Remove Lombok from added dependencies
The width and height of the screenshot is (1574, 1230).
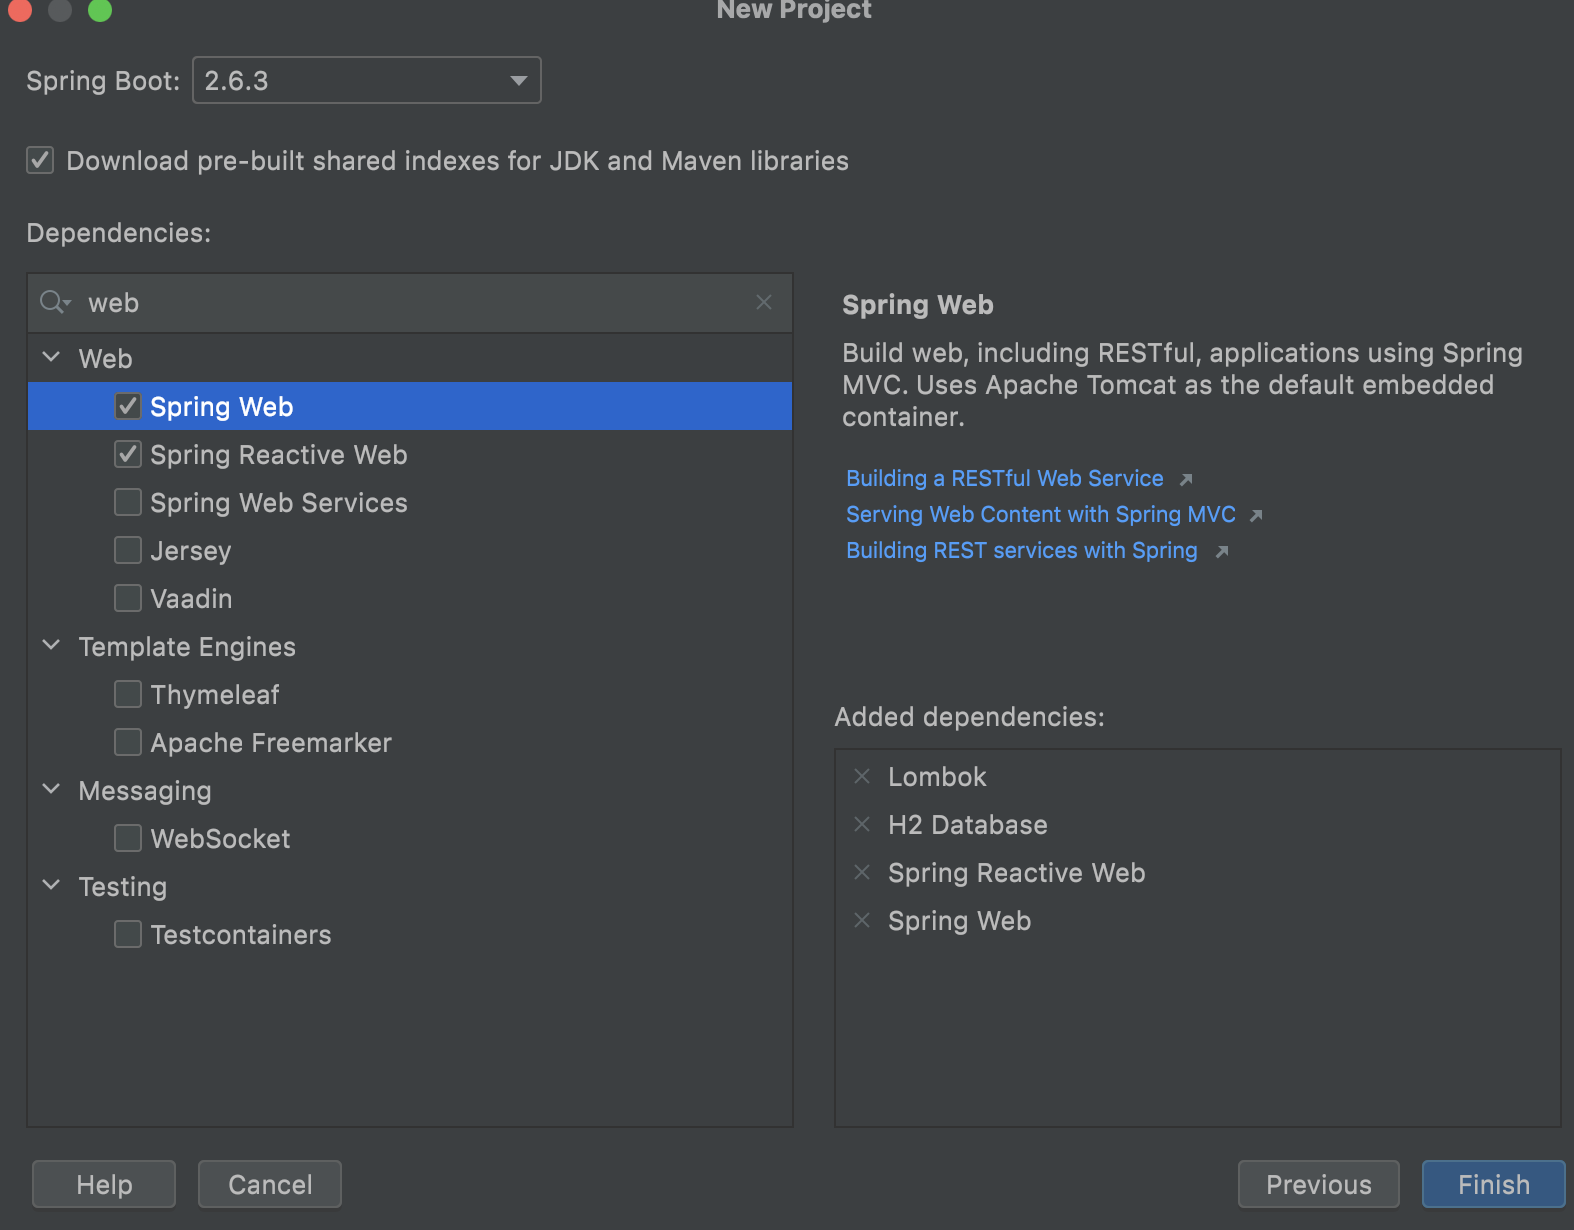point(862,776)
